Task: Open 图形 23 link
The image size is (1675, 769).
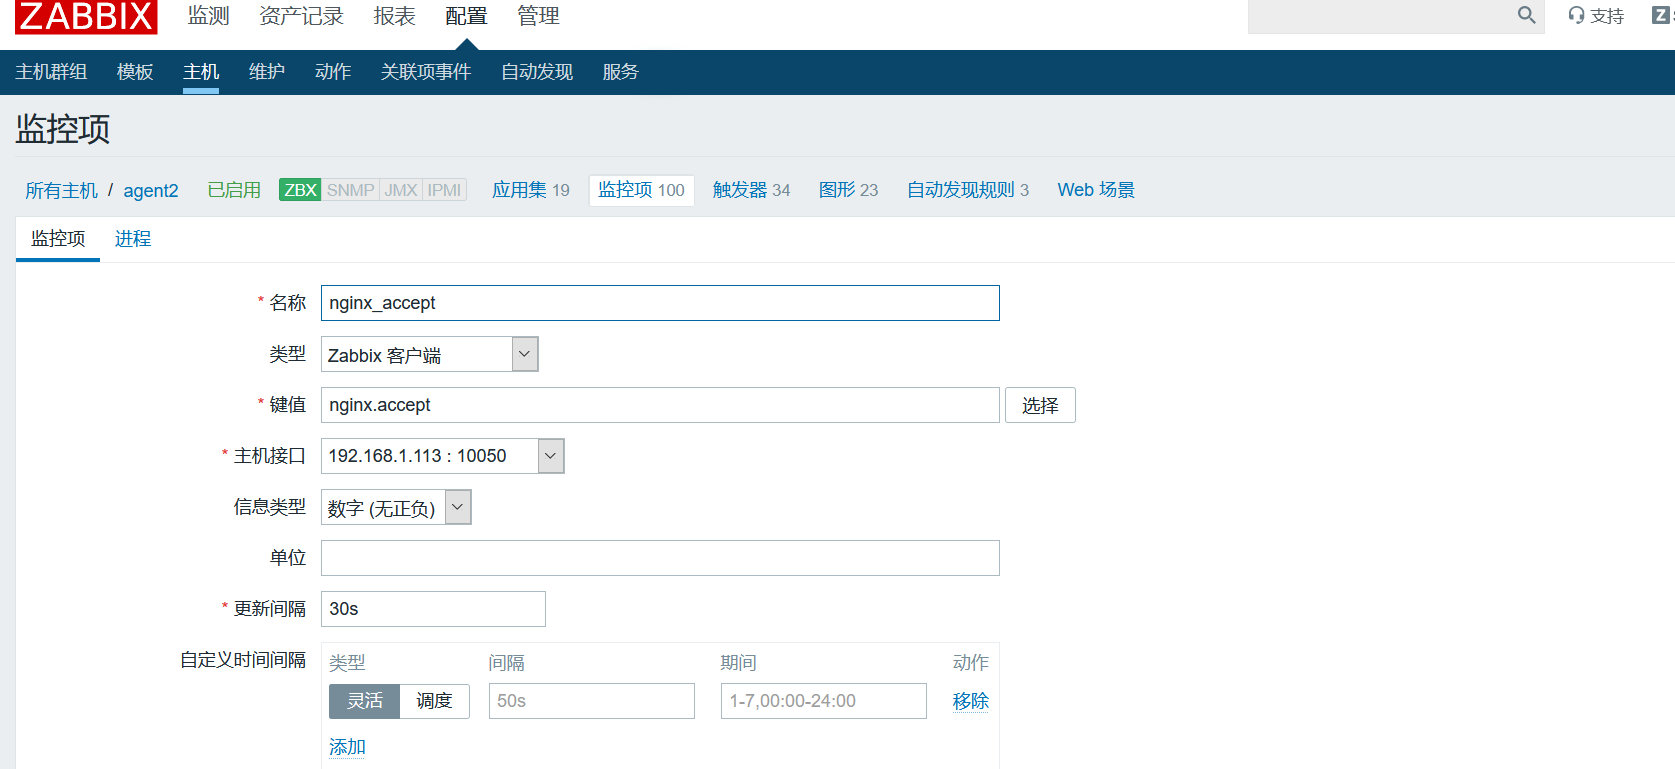Action: coord(848,190)
